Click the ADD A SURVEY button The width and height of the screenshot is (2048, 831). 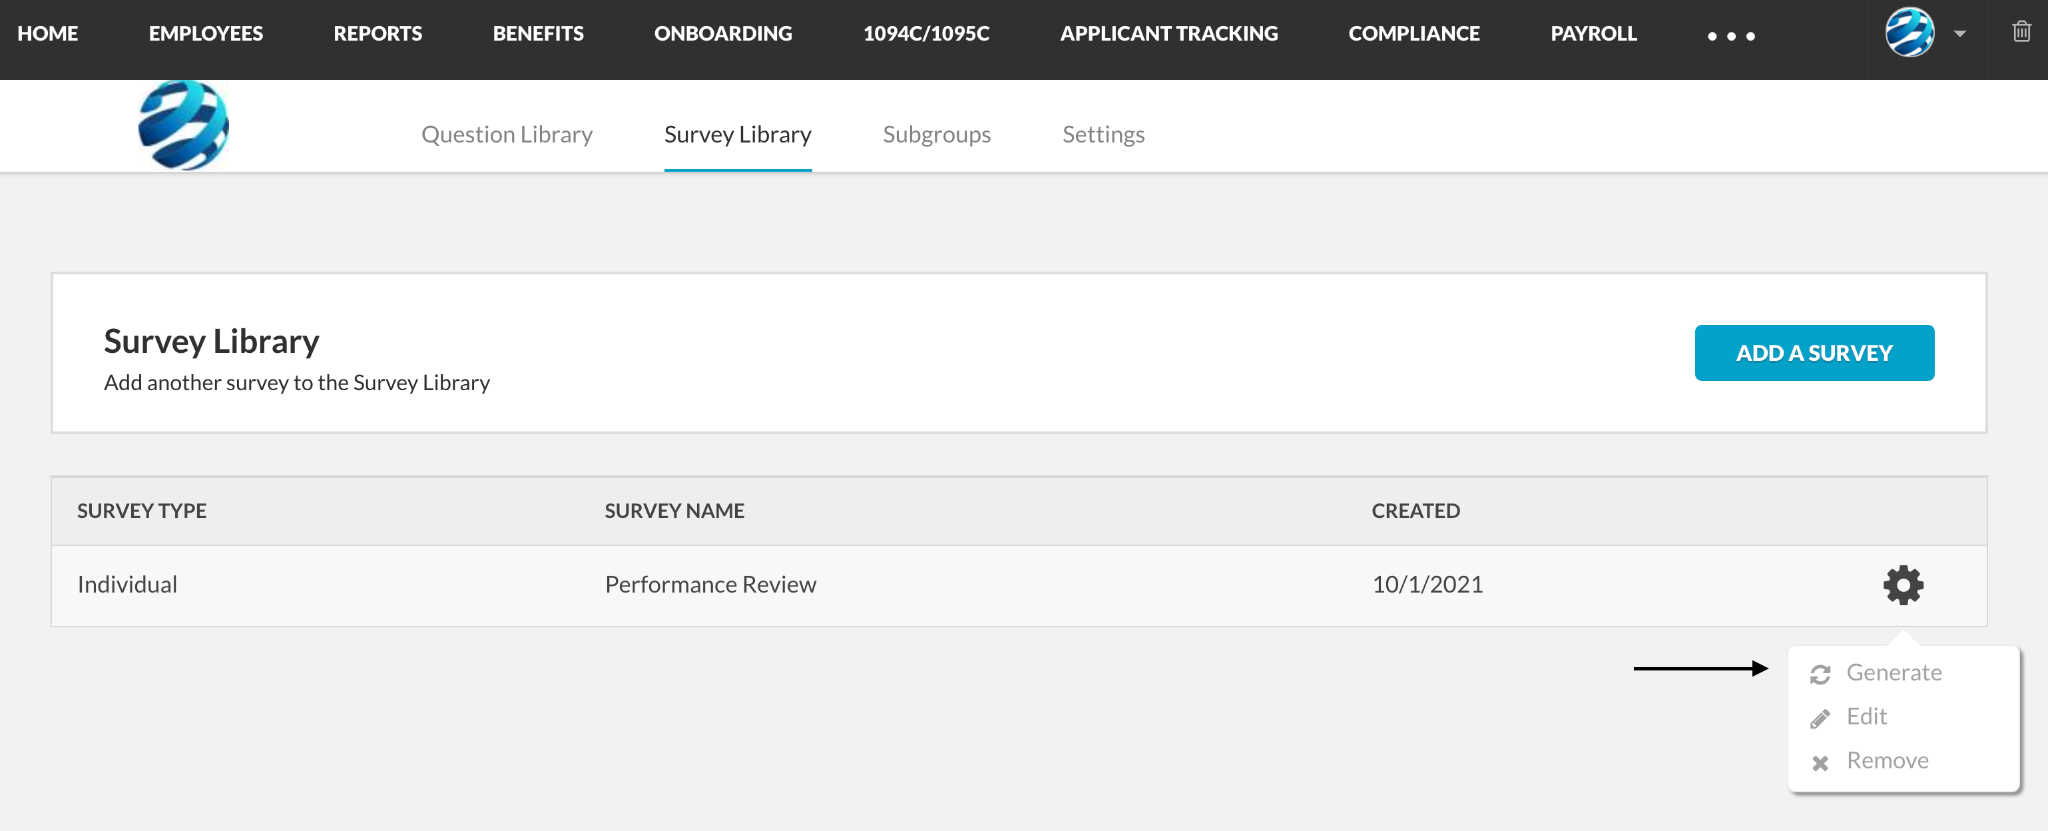1814,353
